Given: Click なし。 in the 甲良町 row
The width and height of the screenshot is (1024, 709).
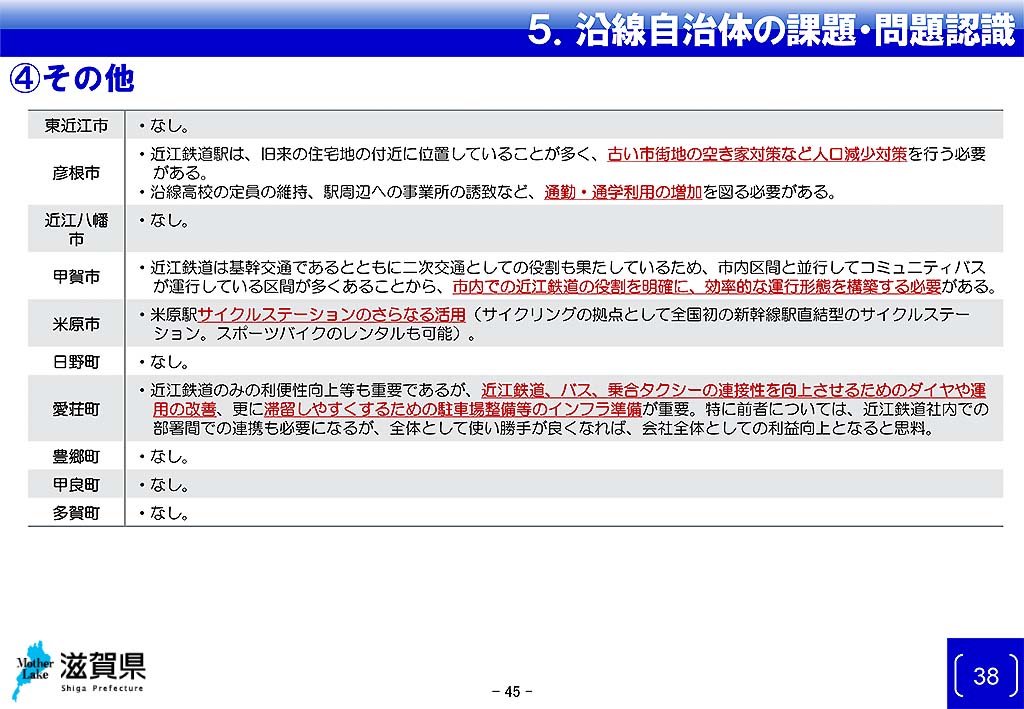Looking at the screenshot, I should pos(169,485).
